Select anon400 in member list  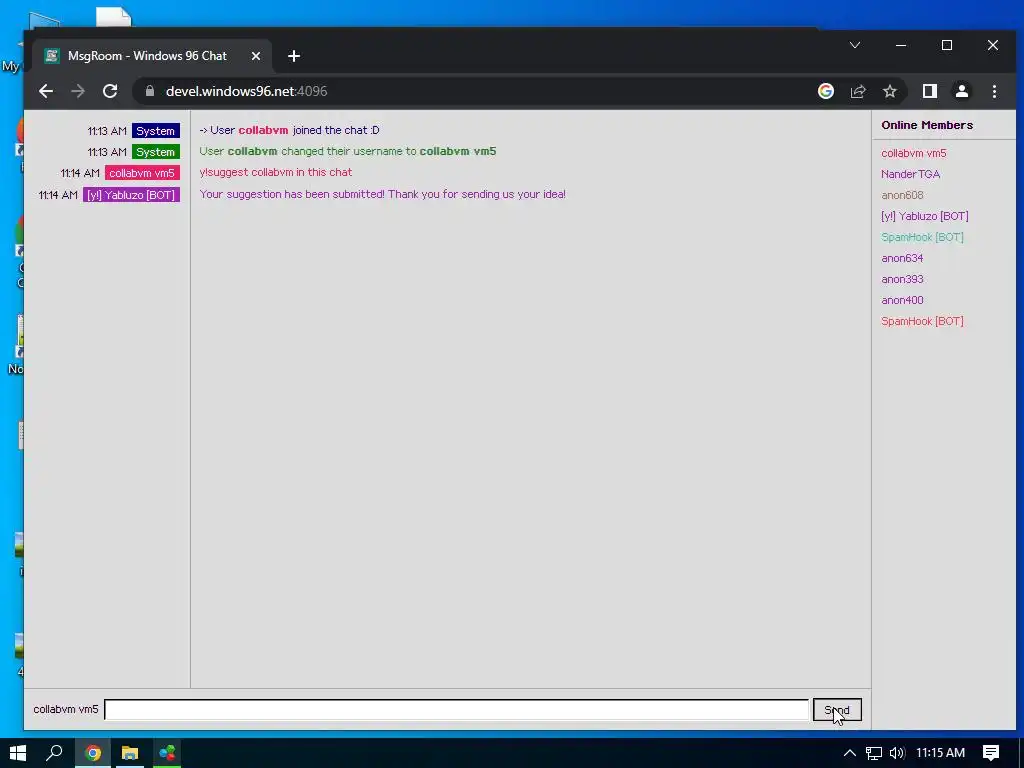point(902,300)
